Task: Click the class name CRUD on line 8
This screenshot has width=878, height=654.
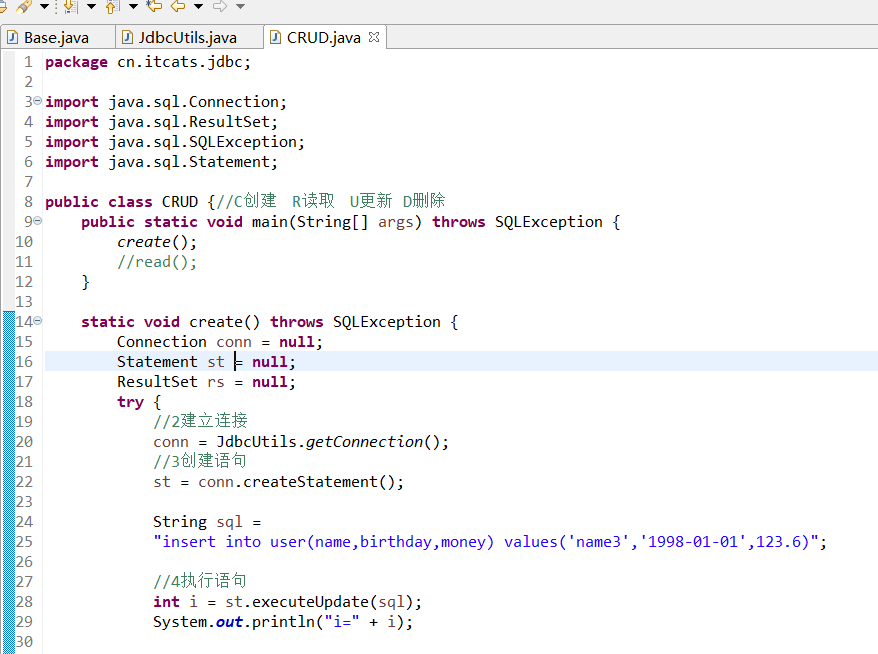Action: tap(180, 202)
